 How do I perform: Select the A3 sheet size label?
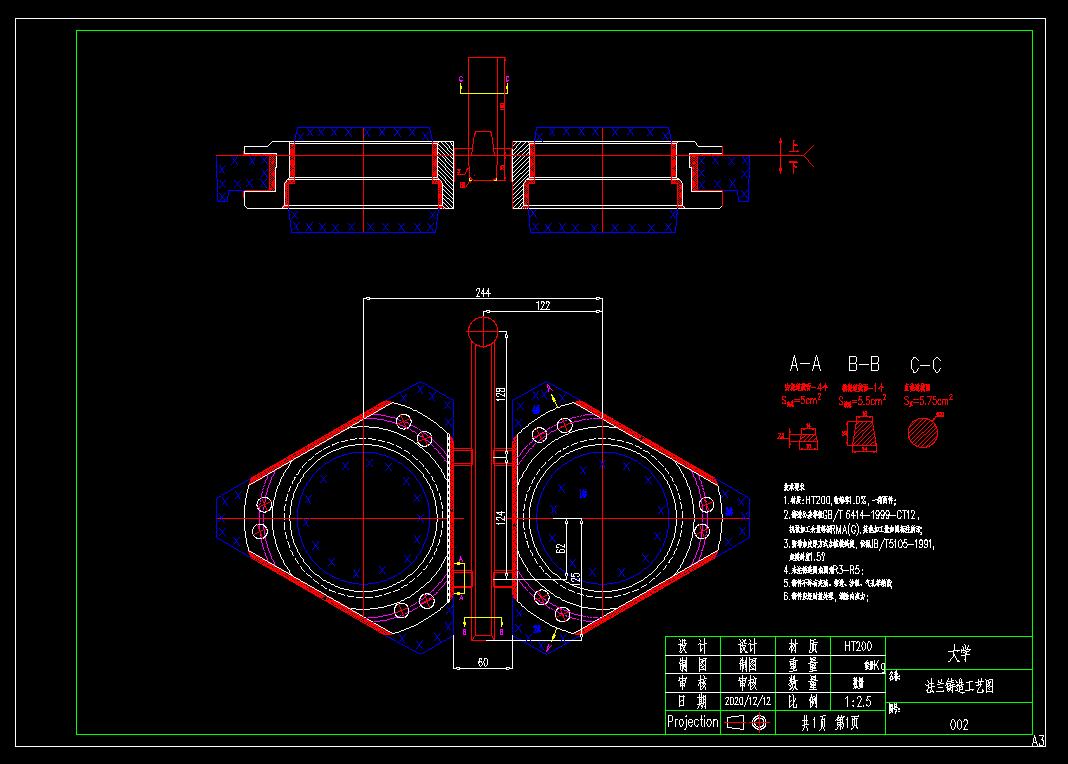[x=1039, y=741]
